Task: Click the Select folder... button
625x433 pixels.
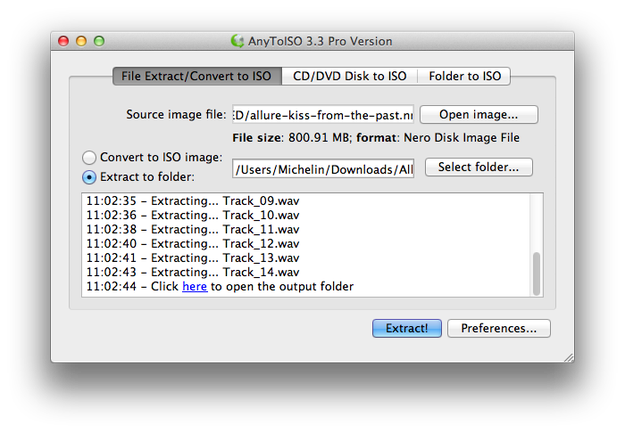Action: pyautogui.click(x=479, y=167)
